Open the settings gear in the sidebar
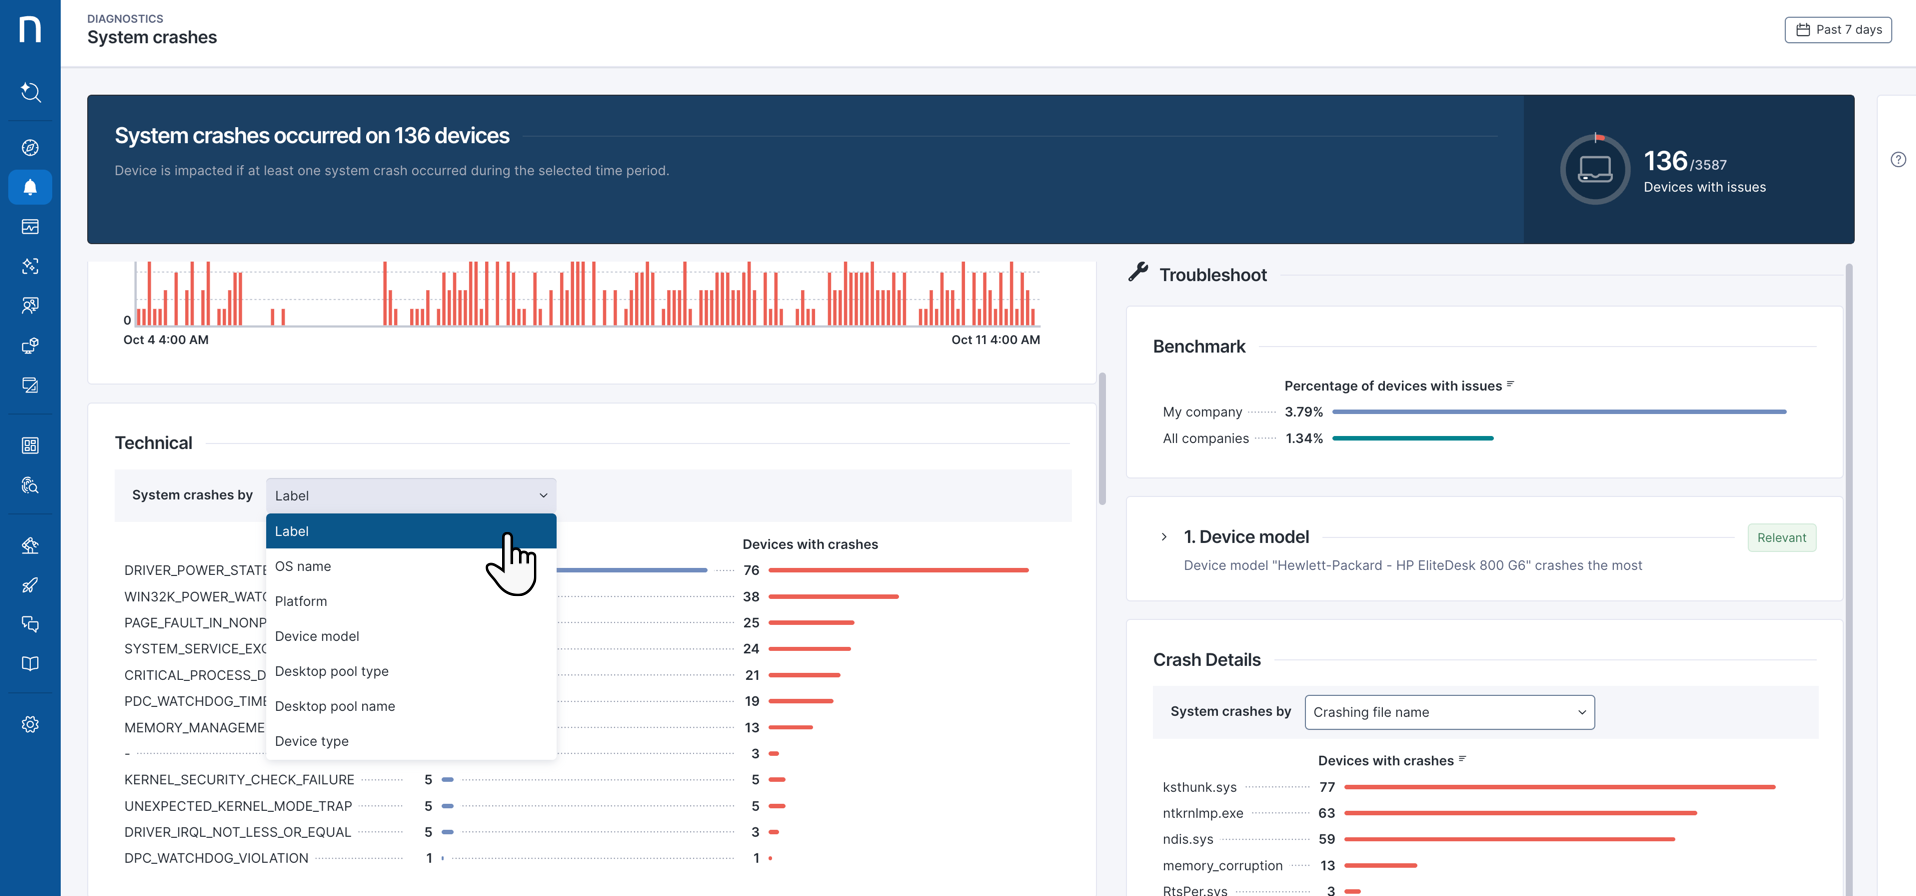The height and width of the screenshot is (896, 1916). [30, 724]
